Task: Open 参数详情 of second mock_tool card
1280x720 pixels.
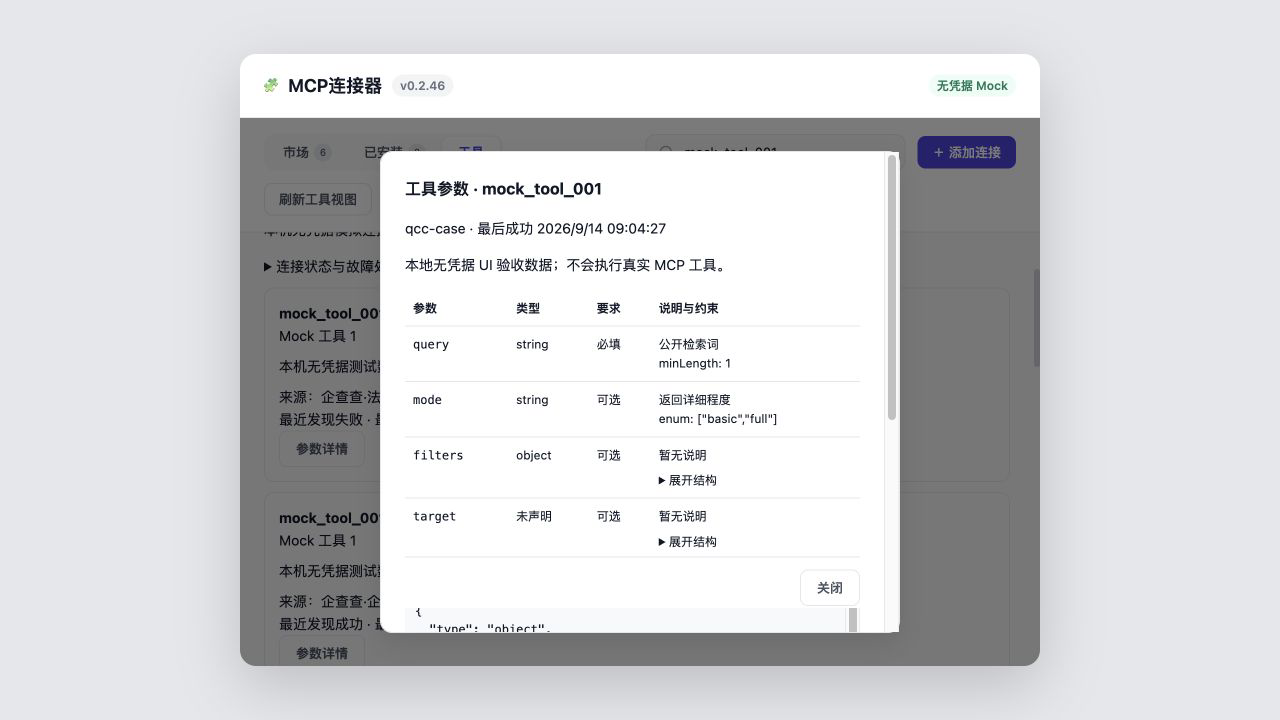Action: (x=322, y=652)
